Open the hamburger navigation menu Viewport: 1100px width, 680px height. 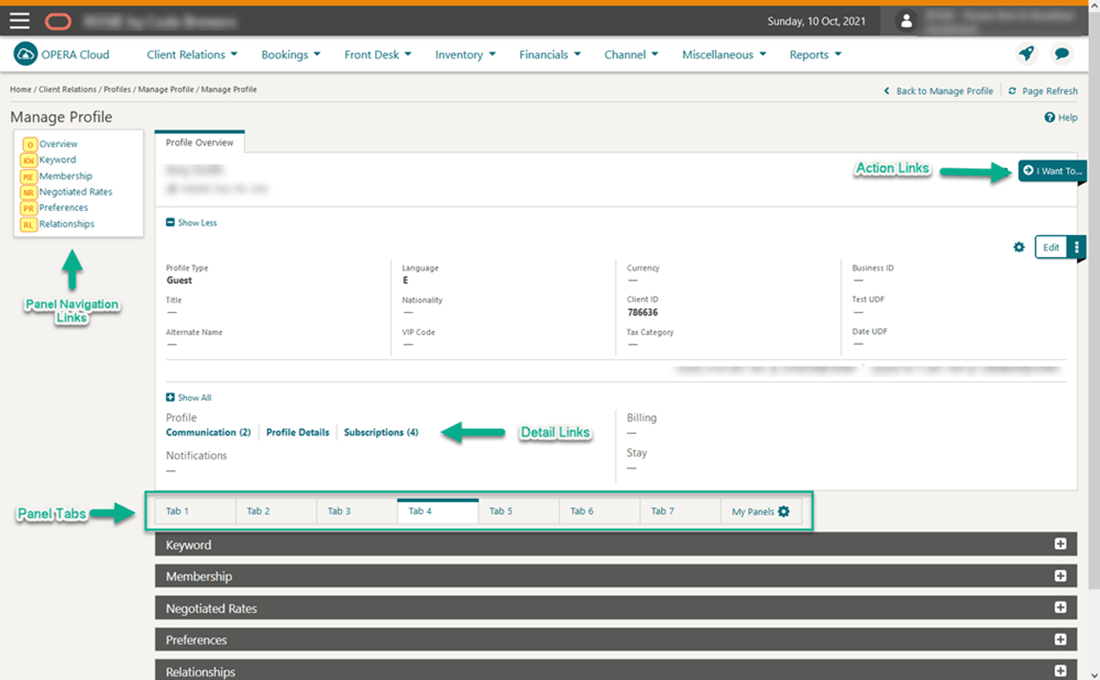(19, 21)
